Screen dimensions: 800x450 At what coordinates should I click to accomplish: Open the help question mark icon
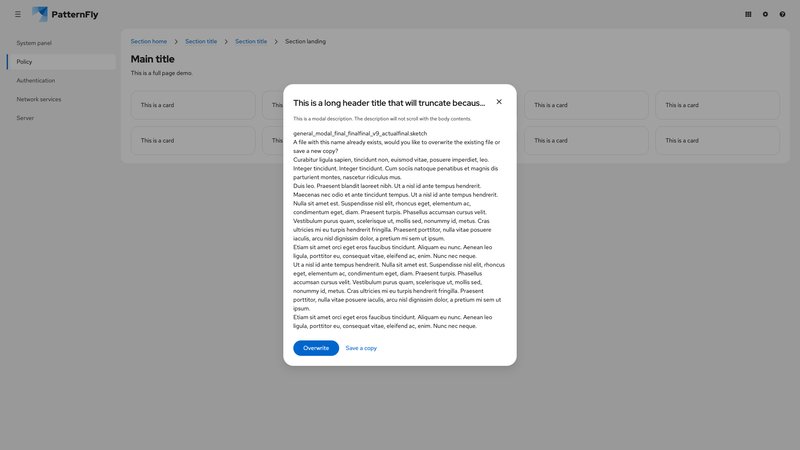click(782, 14)
